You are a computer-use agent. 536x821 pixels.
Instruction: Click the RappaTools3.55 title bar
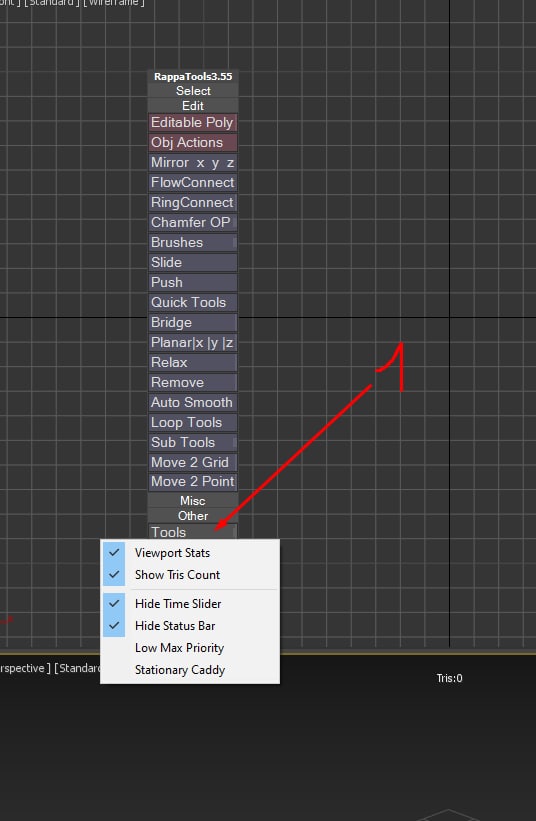(x=193, y=76)
